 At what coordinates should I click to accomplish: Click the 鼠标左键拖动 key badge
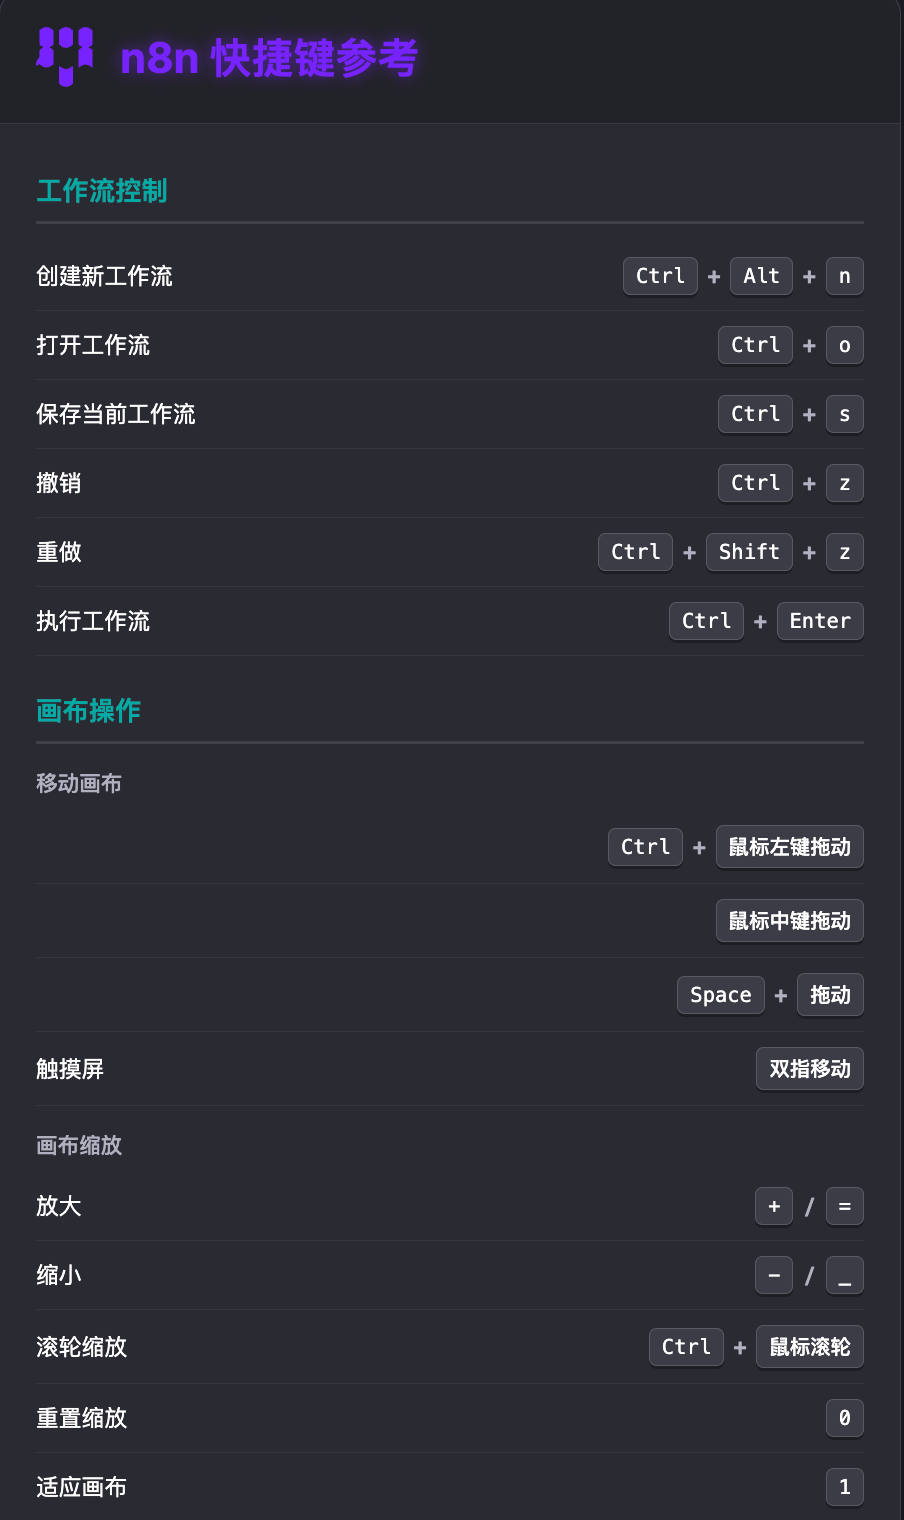point(789,847)
